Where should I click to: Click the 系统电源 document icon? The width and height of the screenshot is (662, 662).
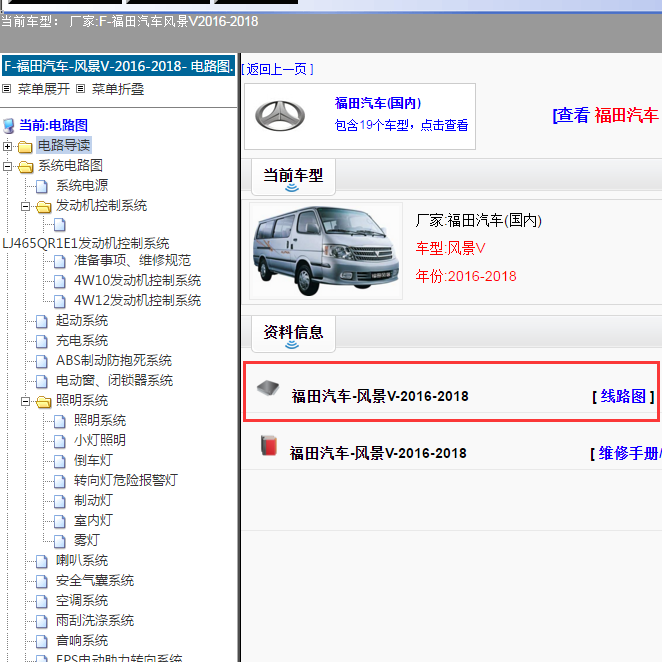[x=41, y=186]
